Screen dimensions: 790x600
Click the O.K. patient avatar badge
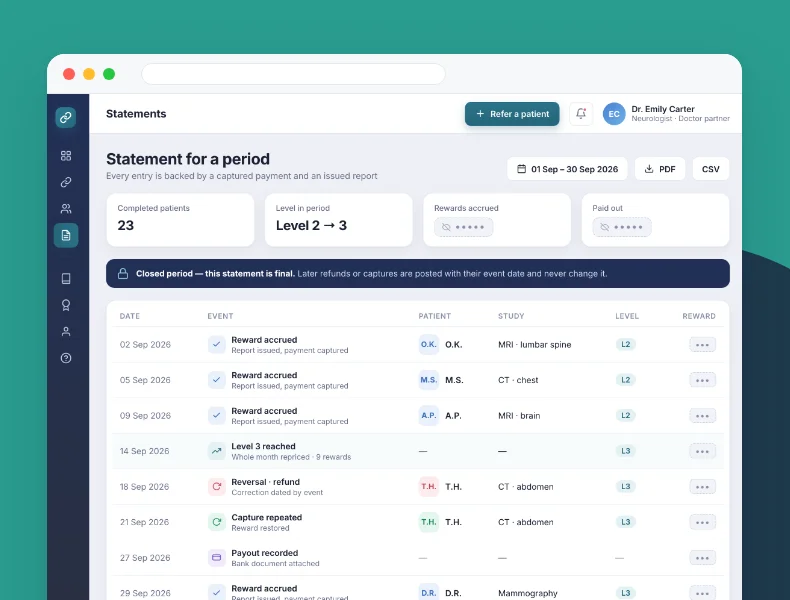(x=429, y=345)
